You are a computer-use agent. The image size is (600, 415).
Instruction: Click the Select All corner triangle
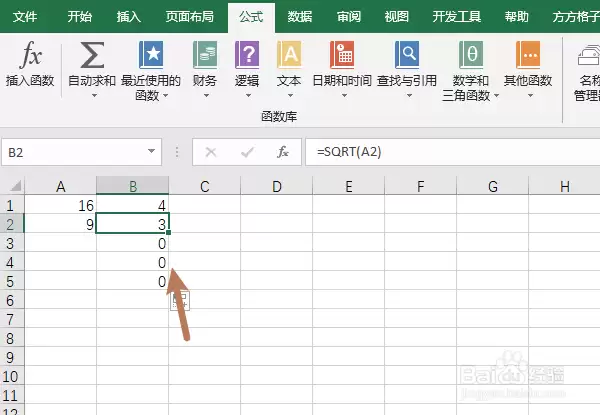click(15, 186)
